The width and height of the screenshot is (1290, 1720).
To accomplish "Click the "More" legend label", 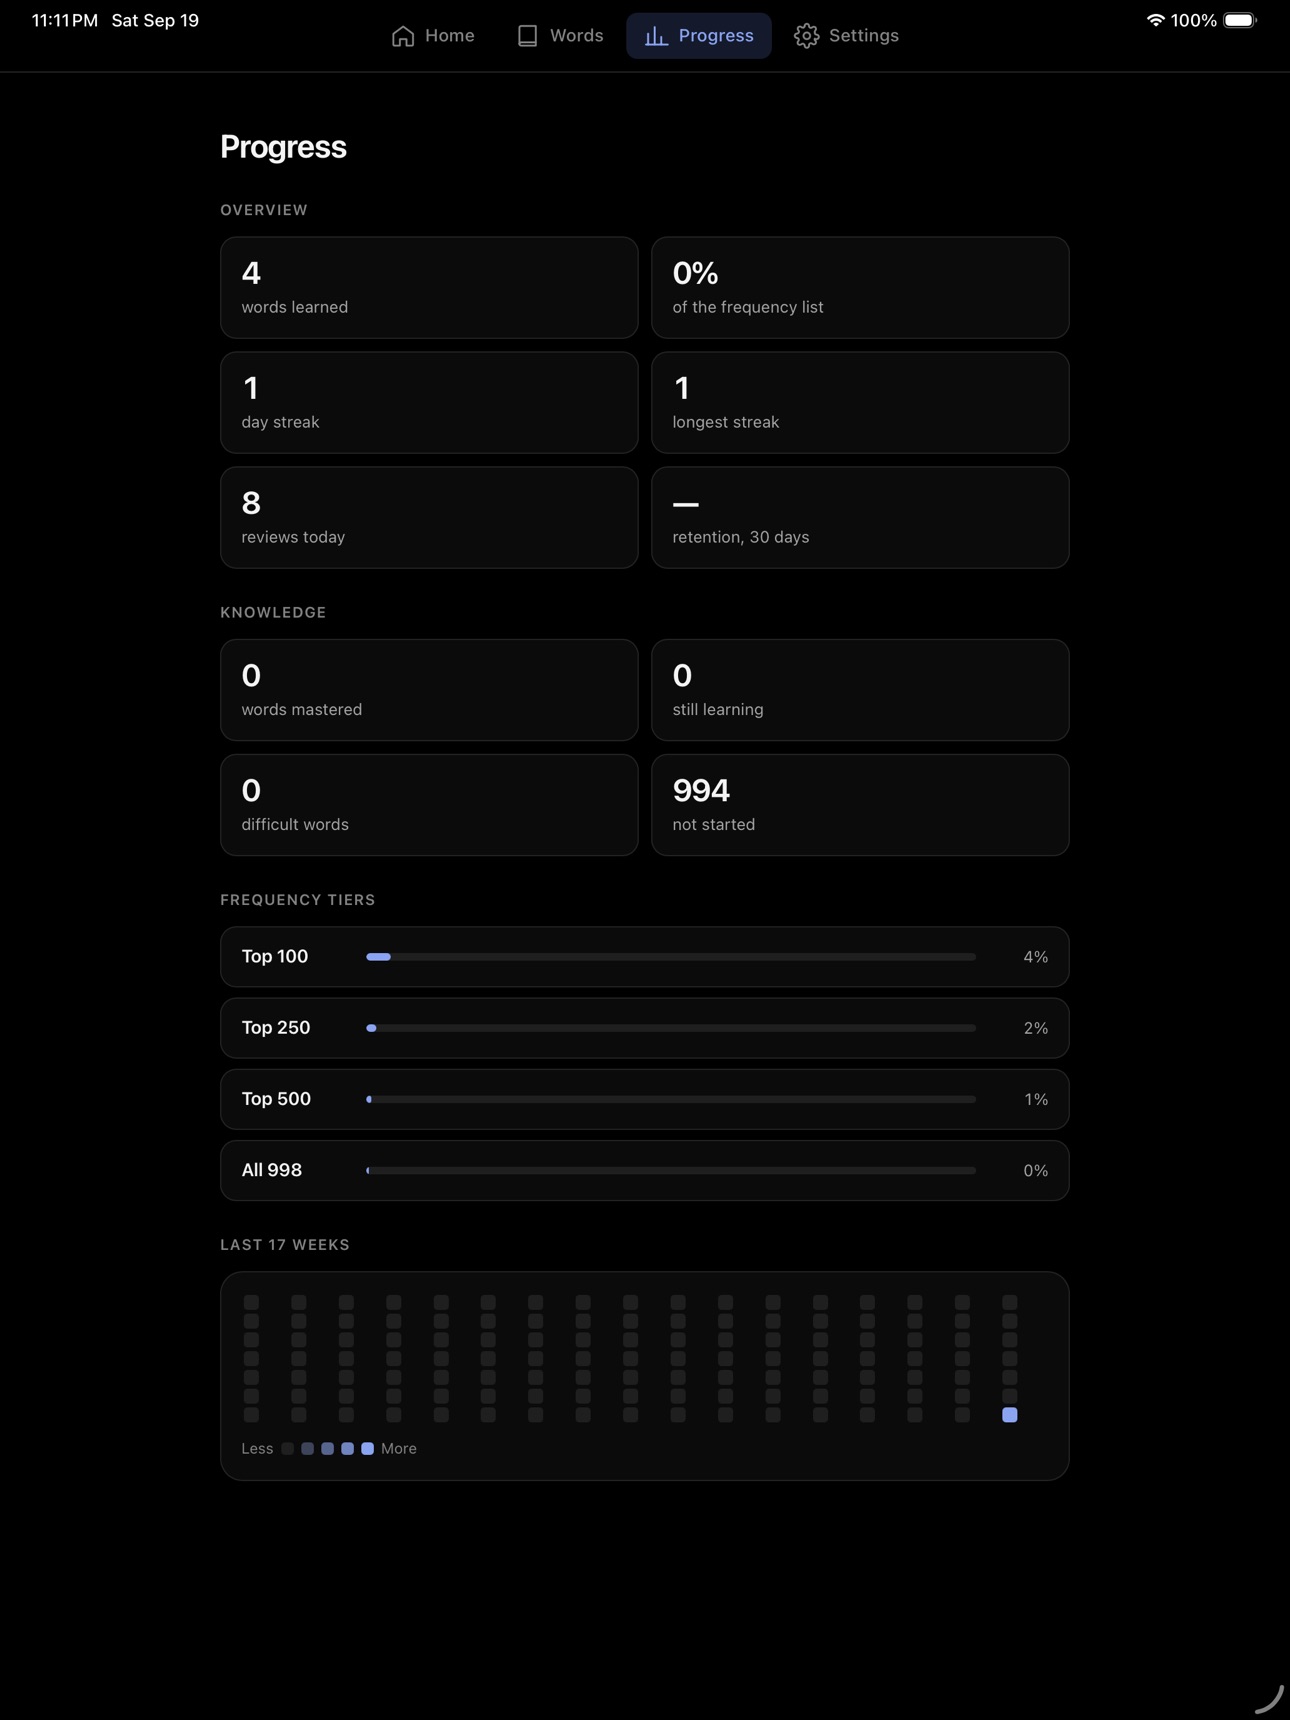I will [399, 1449].
